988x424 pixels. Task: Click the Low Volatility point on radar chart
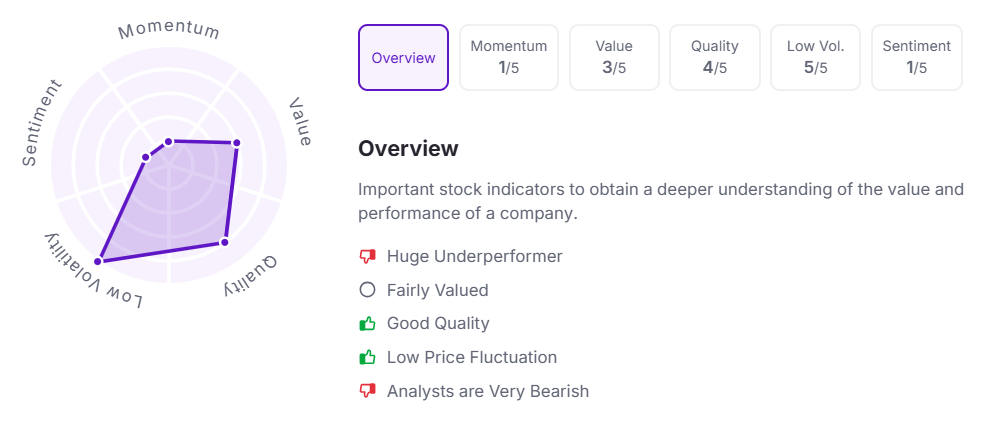pyautogui.click(x=98, y=261)
